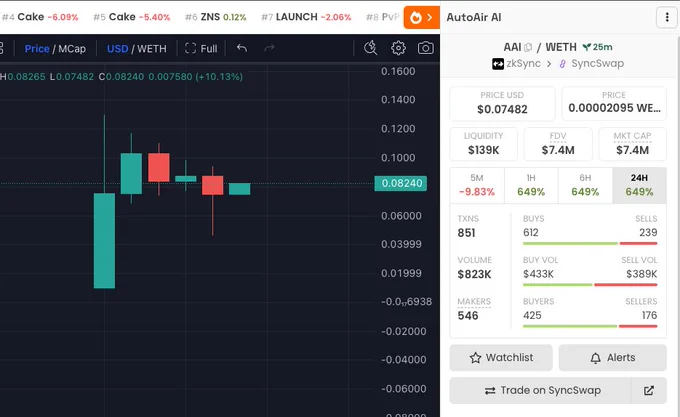Select the 24H timeframe tab
The image size is (680, 417).
click(x=639, y=185)
